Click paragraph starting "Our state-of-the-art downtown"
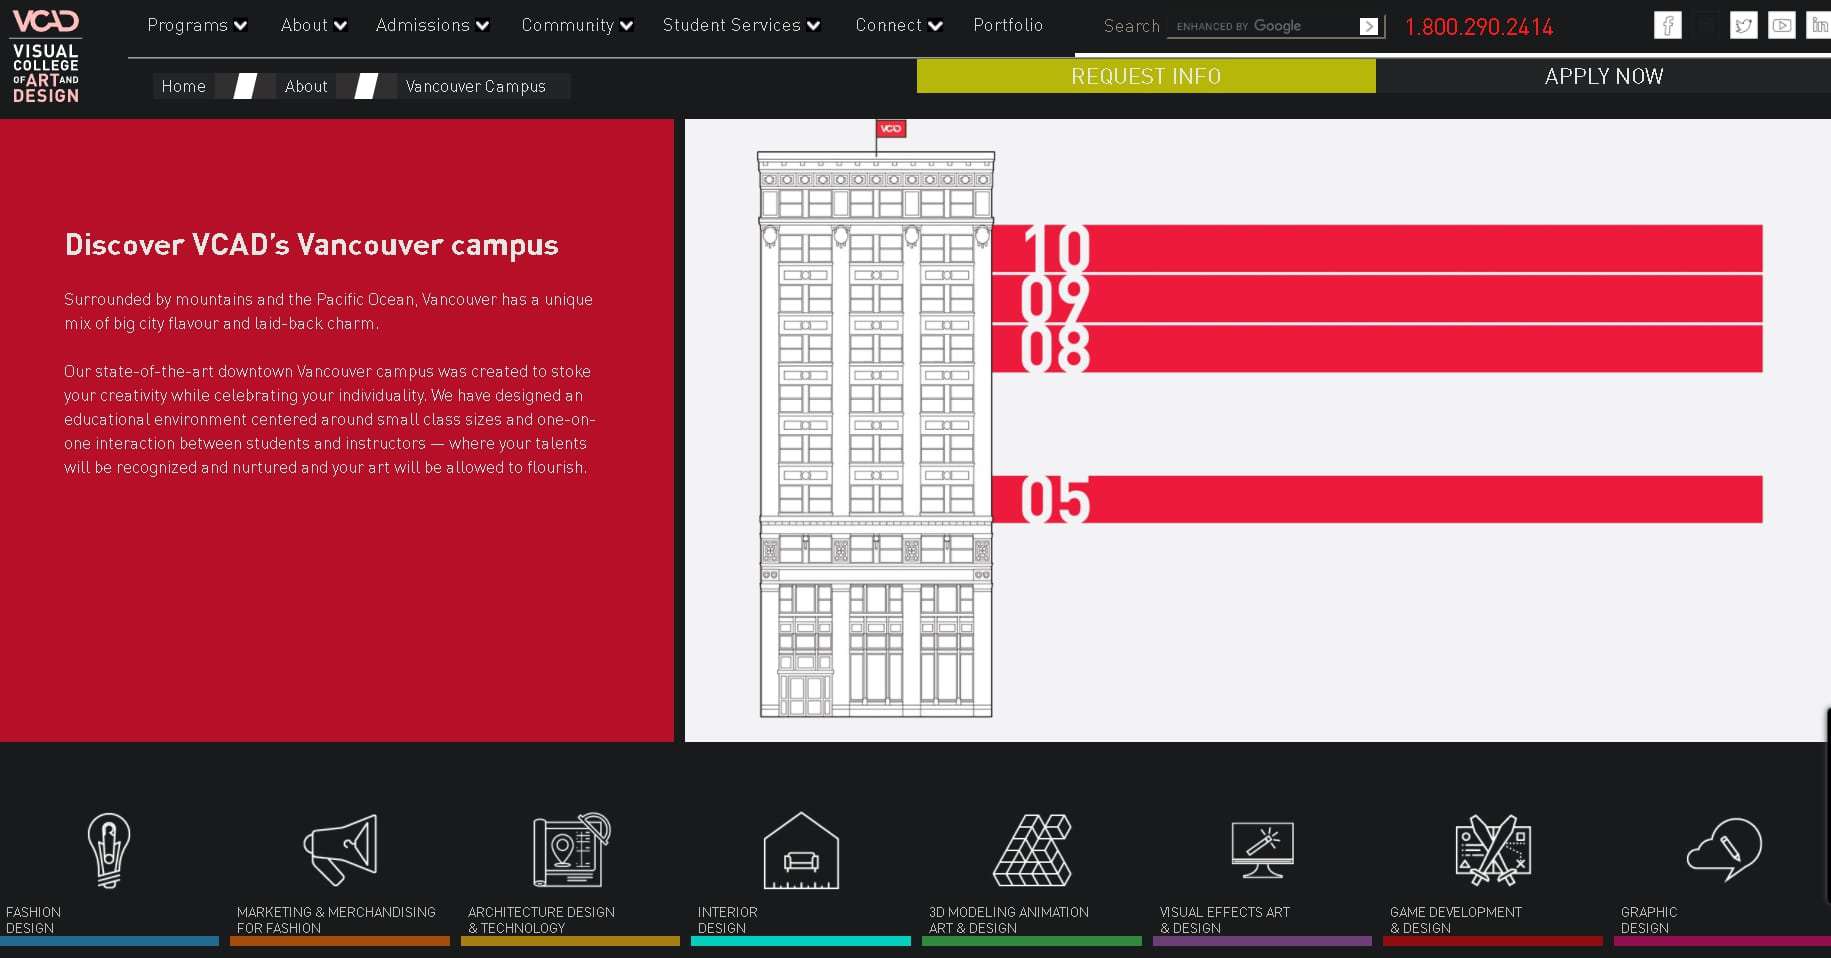The height and width of the screenshot is (958, 1831). coord(329,419)
